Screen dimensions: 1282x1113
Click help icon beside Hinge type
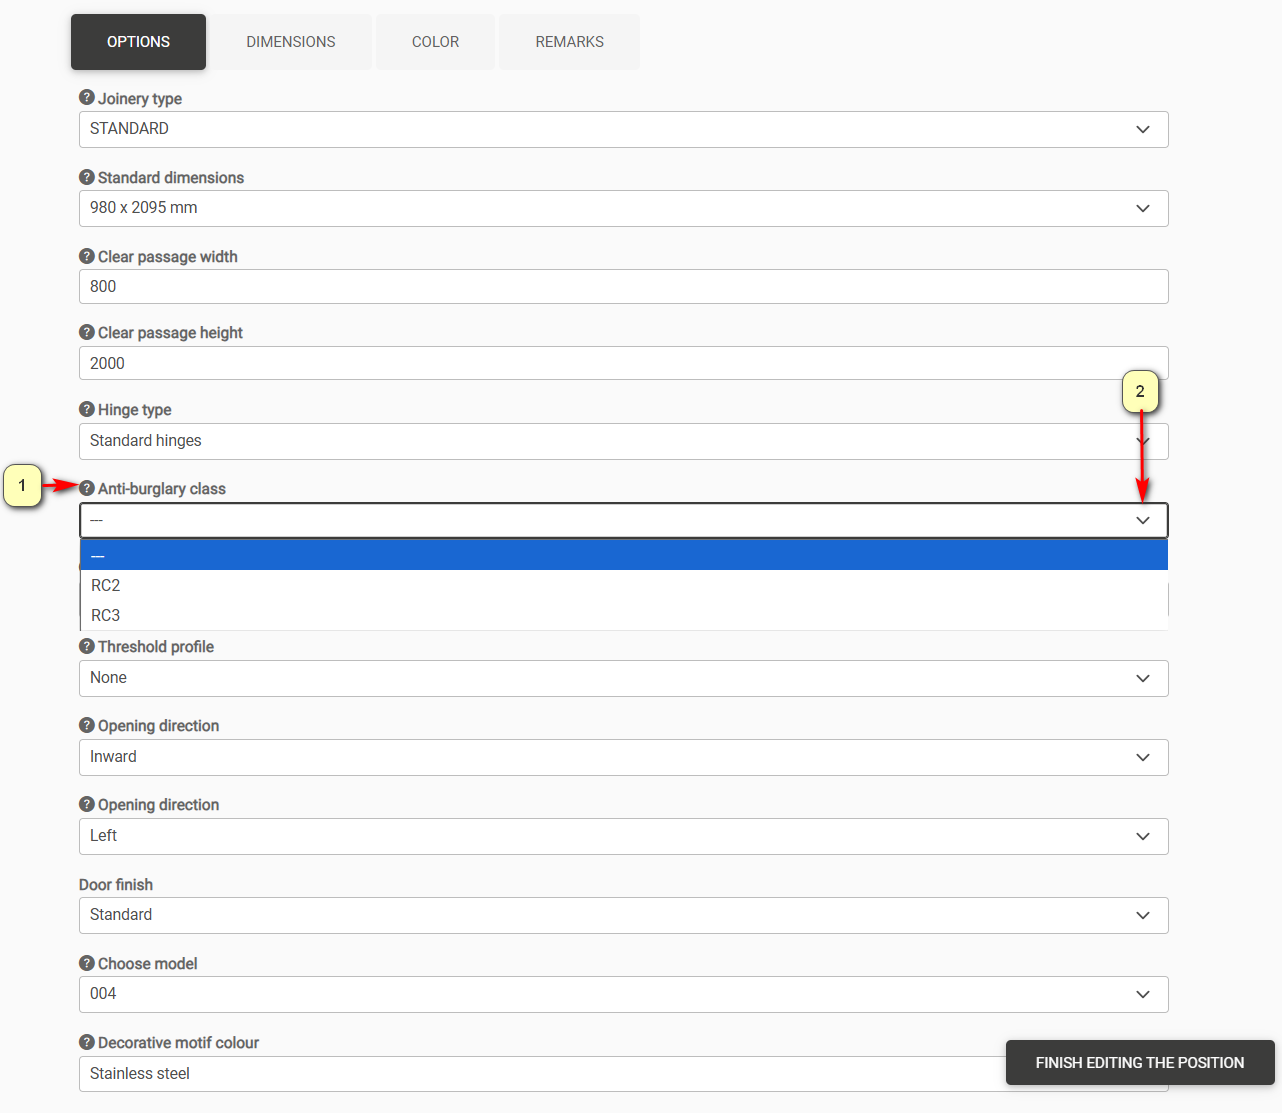[87, 409]
